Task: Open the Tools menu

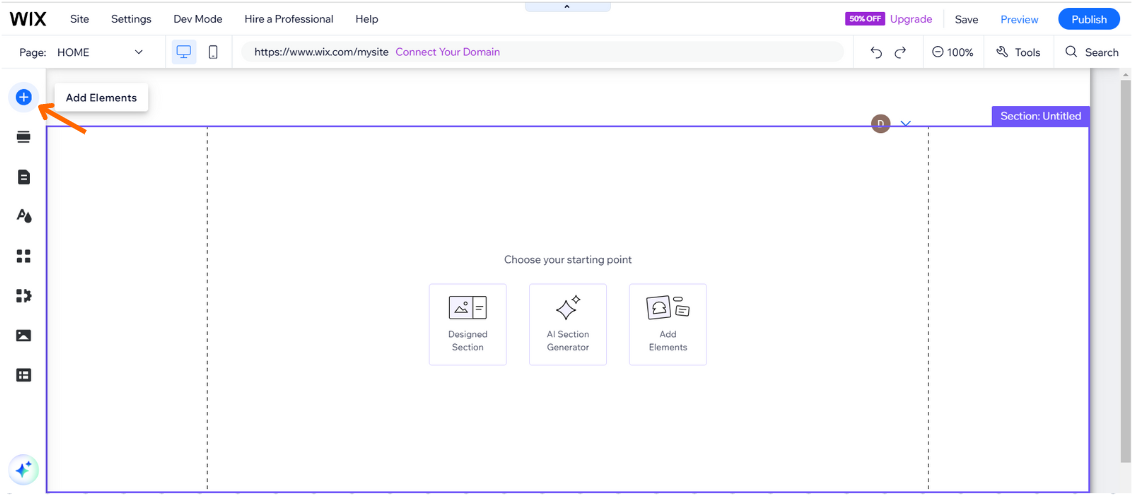Action: [x=1018, y=52]
